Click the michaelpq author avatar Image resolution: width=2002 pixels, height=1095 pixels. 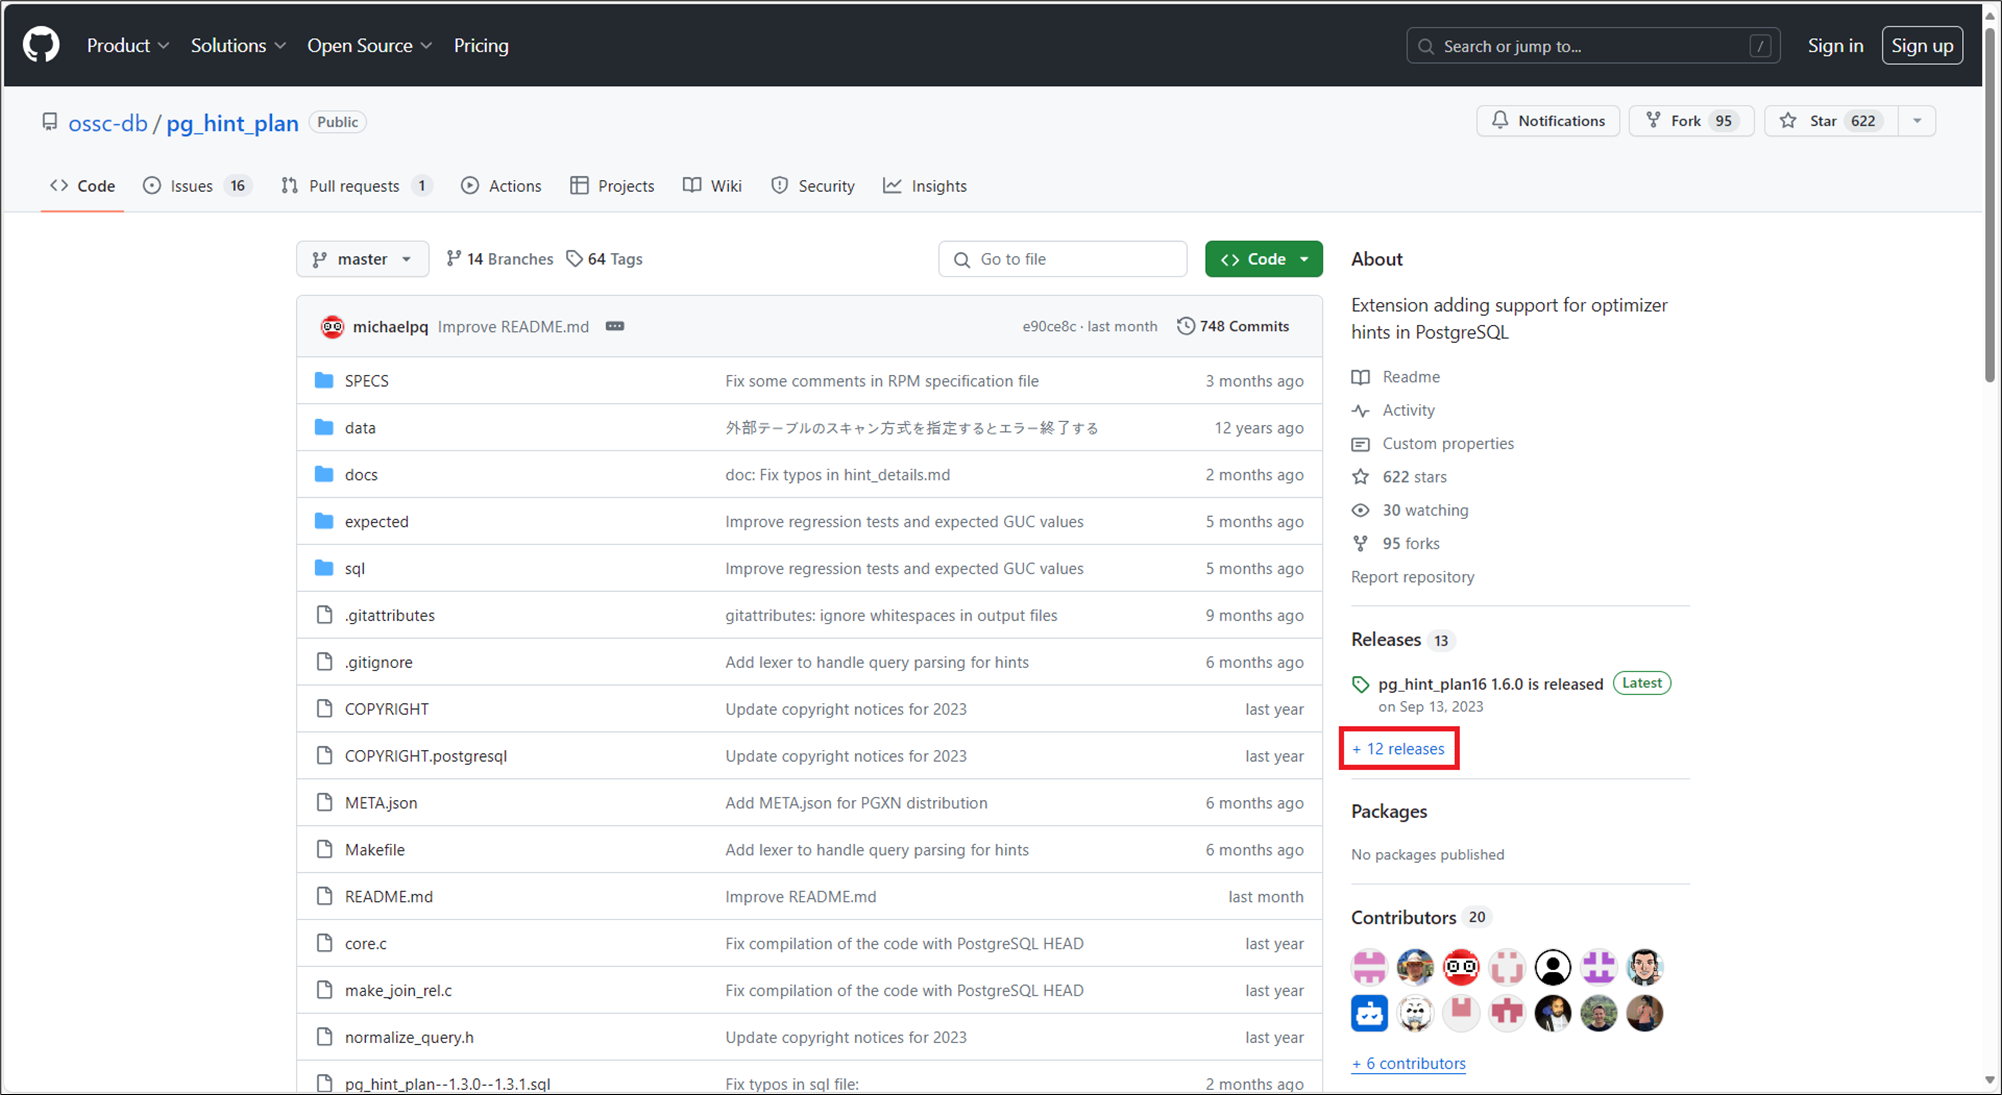tap(332, 326)
